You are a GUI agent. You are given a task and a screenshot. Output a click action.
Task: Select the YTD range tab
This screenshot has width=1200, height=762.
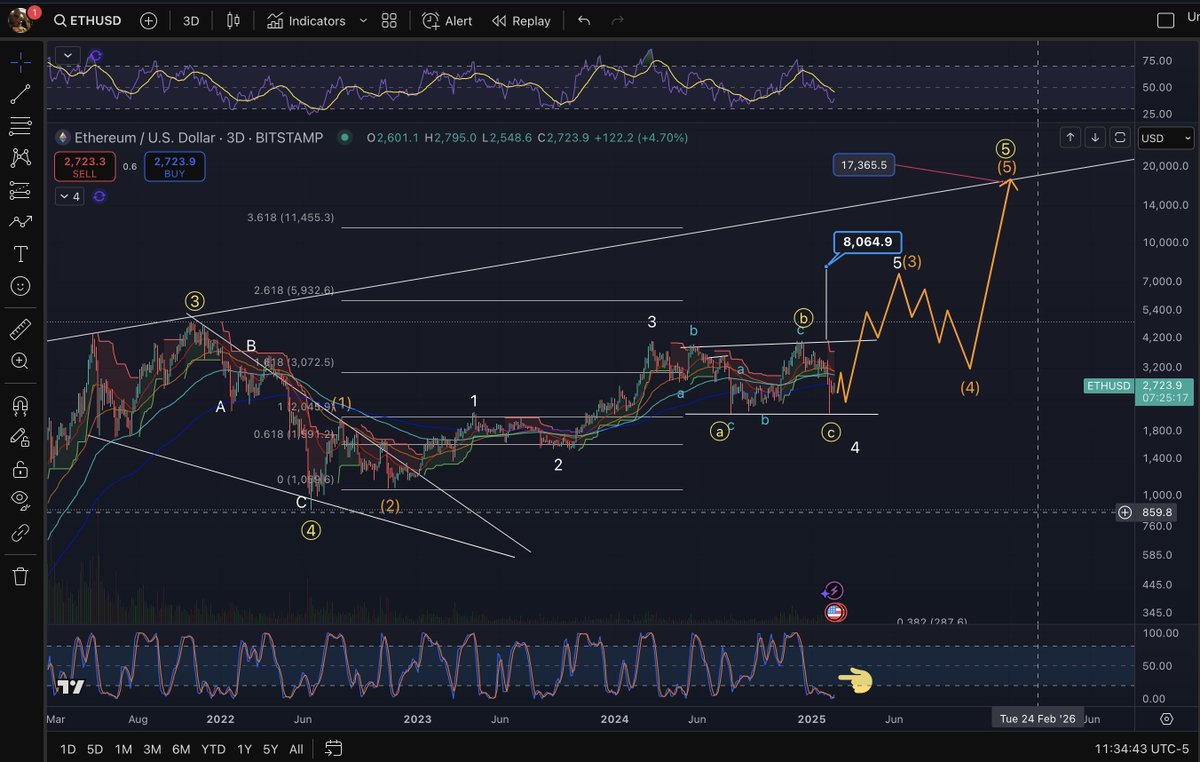(213, 748)
